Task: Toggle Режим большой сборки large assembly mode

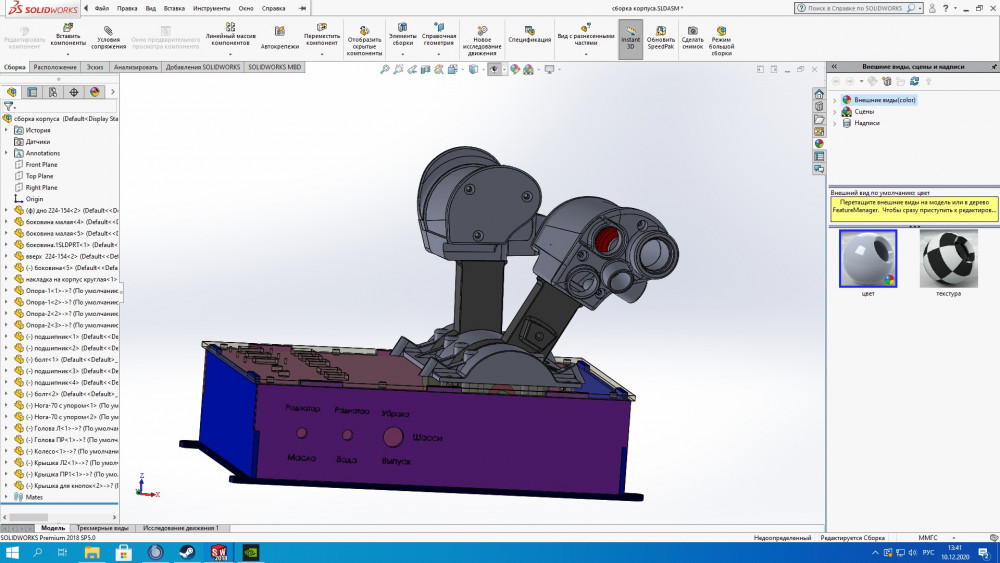Action: 721,30
